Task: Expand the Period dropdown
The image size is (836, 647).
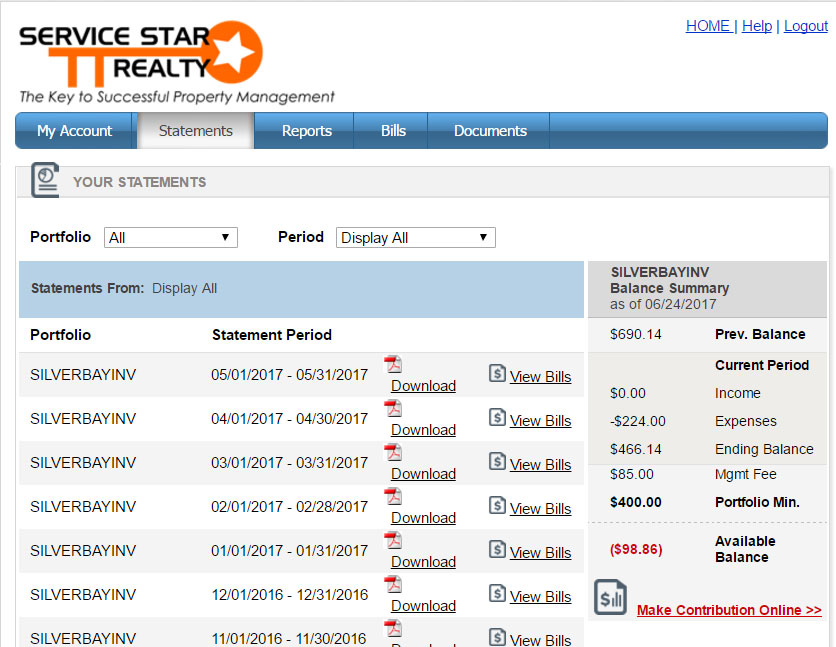Action: 415,238
